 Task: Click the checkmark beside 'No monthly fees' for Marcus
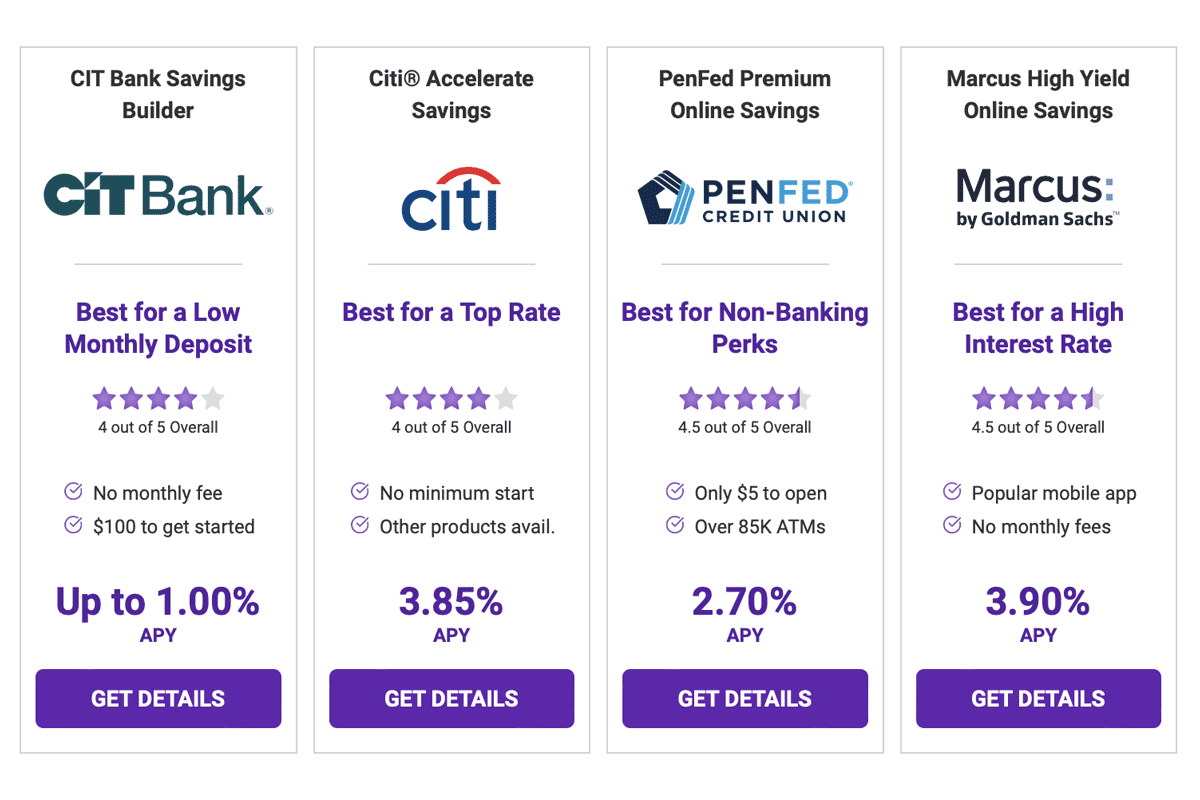[x=951, y=526]
